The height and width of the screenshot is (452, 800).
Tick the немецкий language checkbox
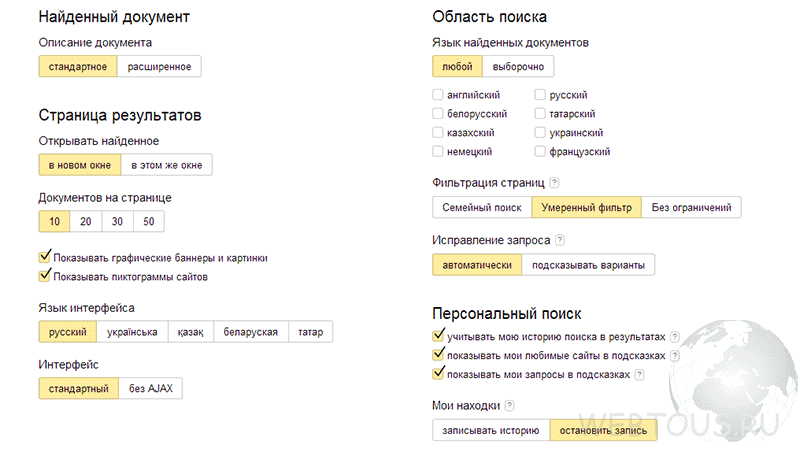coord(438,151)
